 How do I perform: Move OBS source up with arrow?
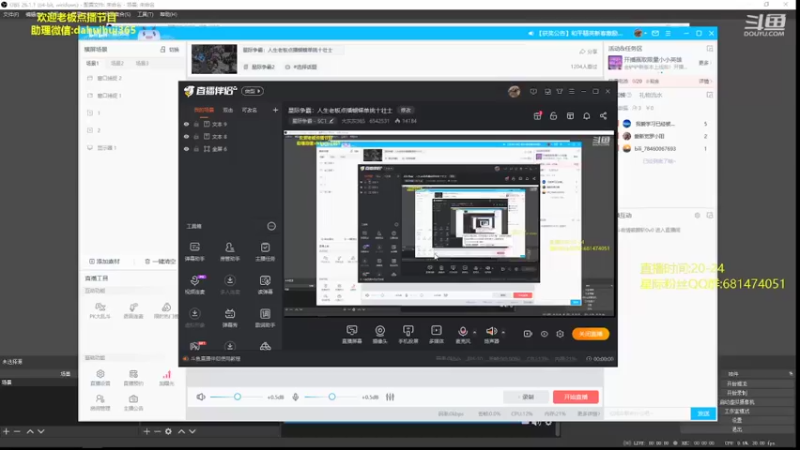tap(181, 432)
